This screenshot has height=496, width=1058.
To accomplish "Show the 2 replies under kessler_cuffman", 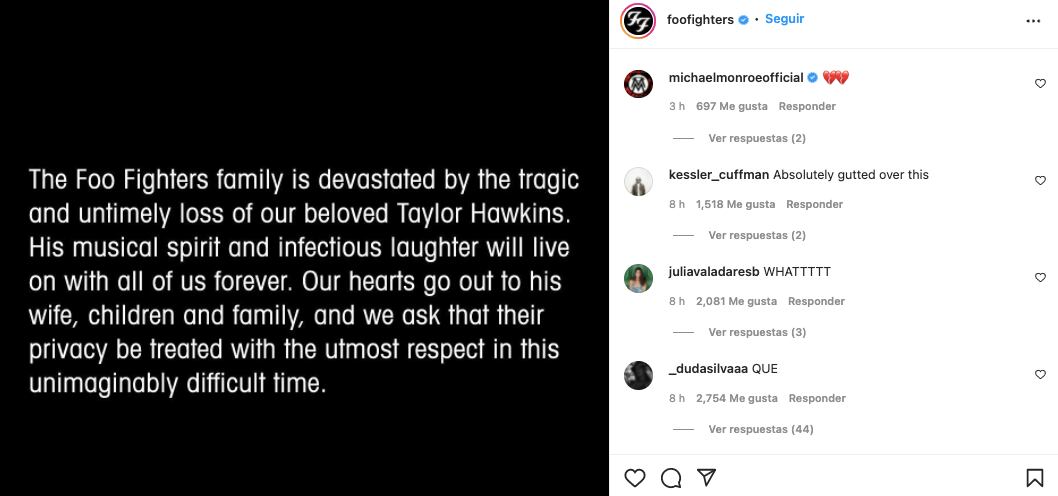I will (x=757, y=235).
